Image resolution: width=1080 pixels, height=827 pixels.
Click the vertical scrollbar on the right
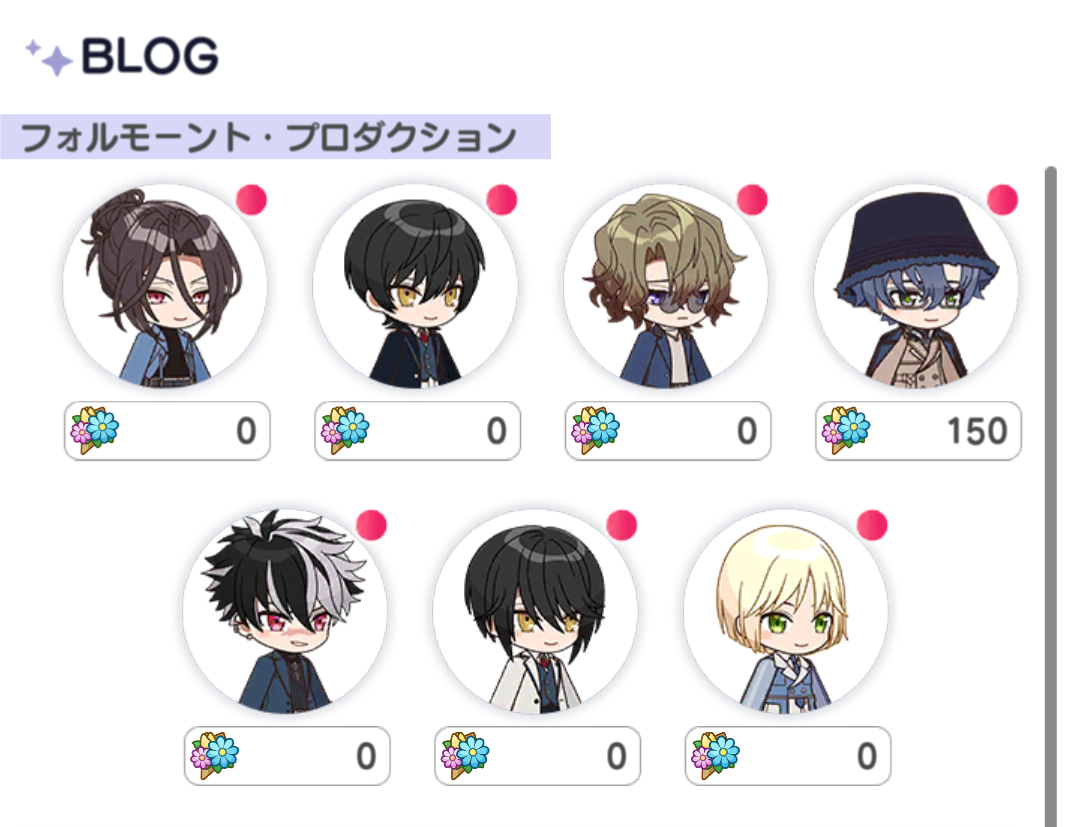pos(1050,496)
